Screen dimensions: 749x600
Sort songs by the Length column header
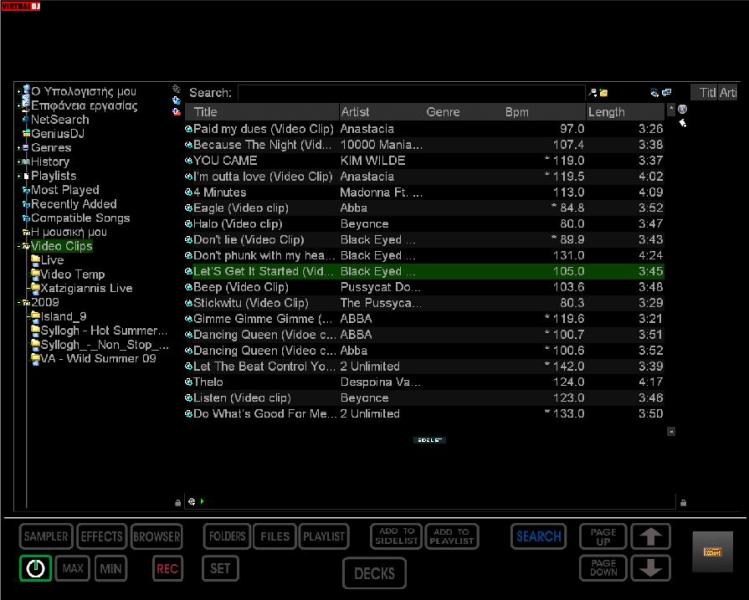coord(625,112)
